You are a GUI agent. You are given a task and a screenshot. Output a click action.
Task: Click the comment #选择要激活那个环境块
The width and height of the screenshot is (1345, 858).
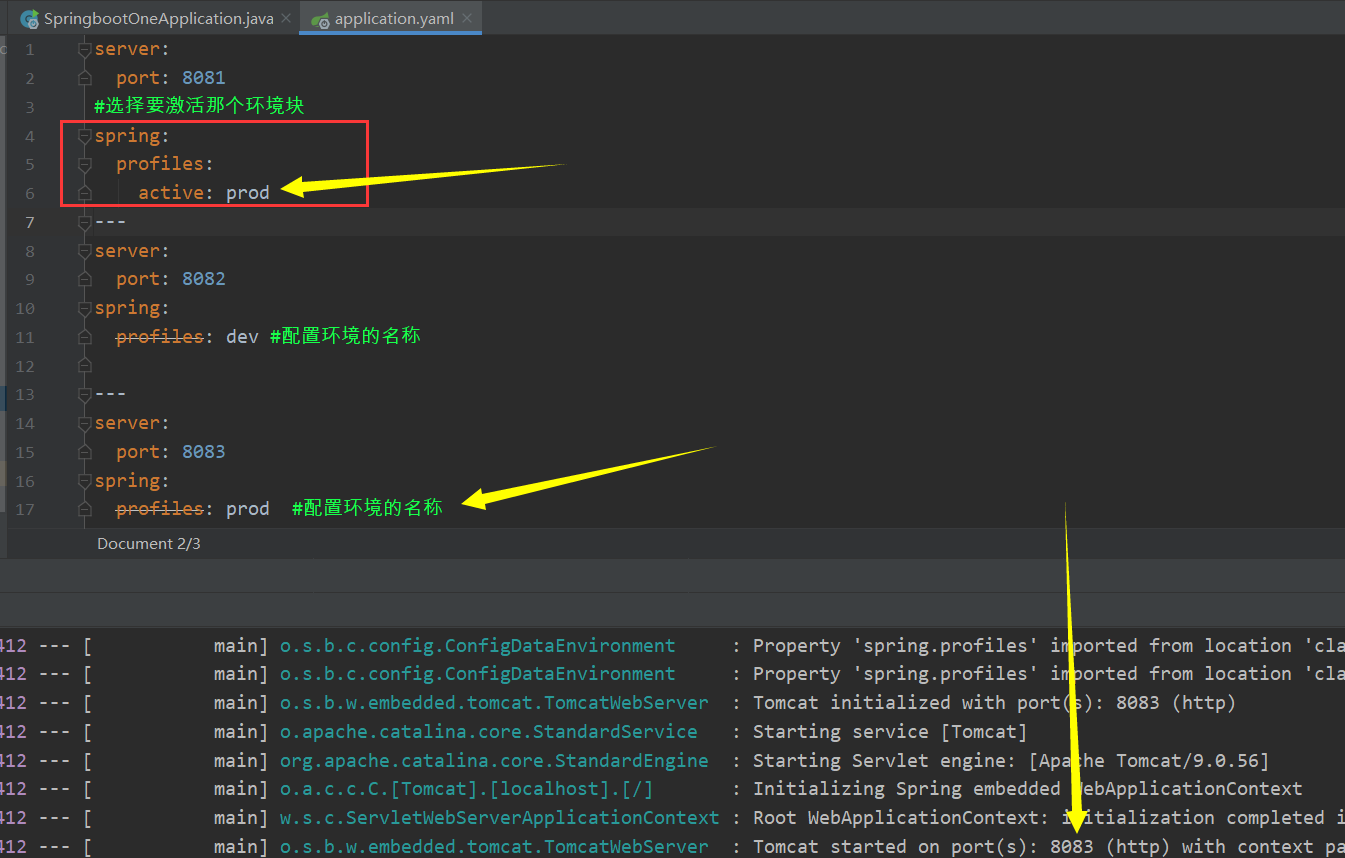(199, 106)
